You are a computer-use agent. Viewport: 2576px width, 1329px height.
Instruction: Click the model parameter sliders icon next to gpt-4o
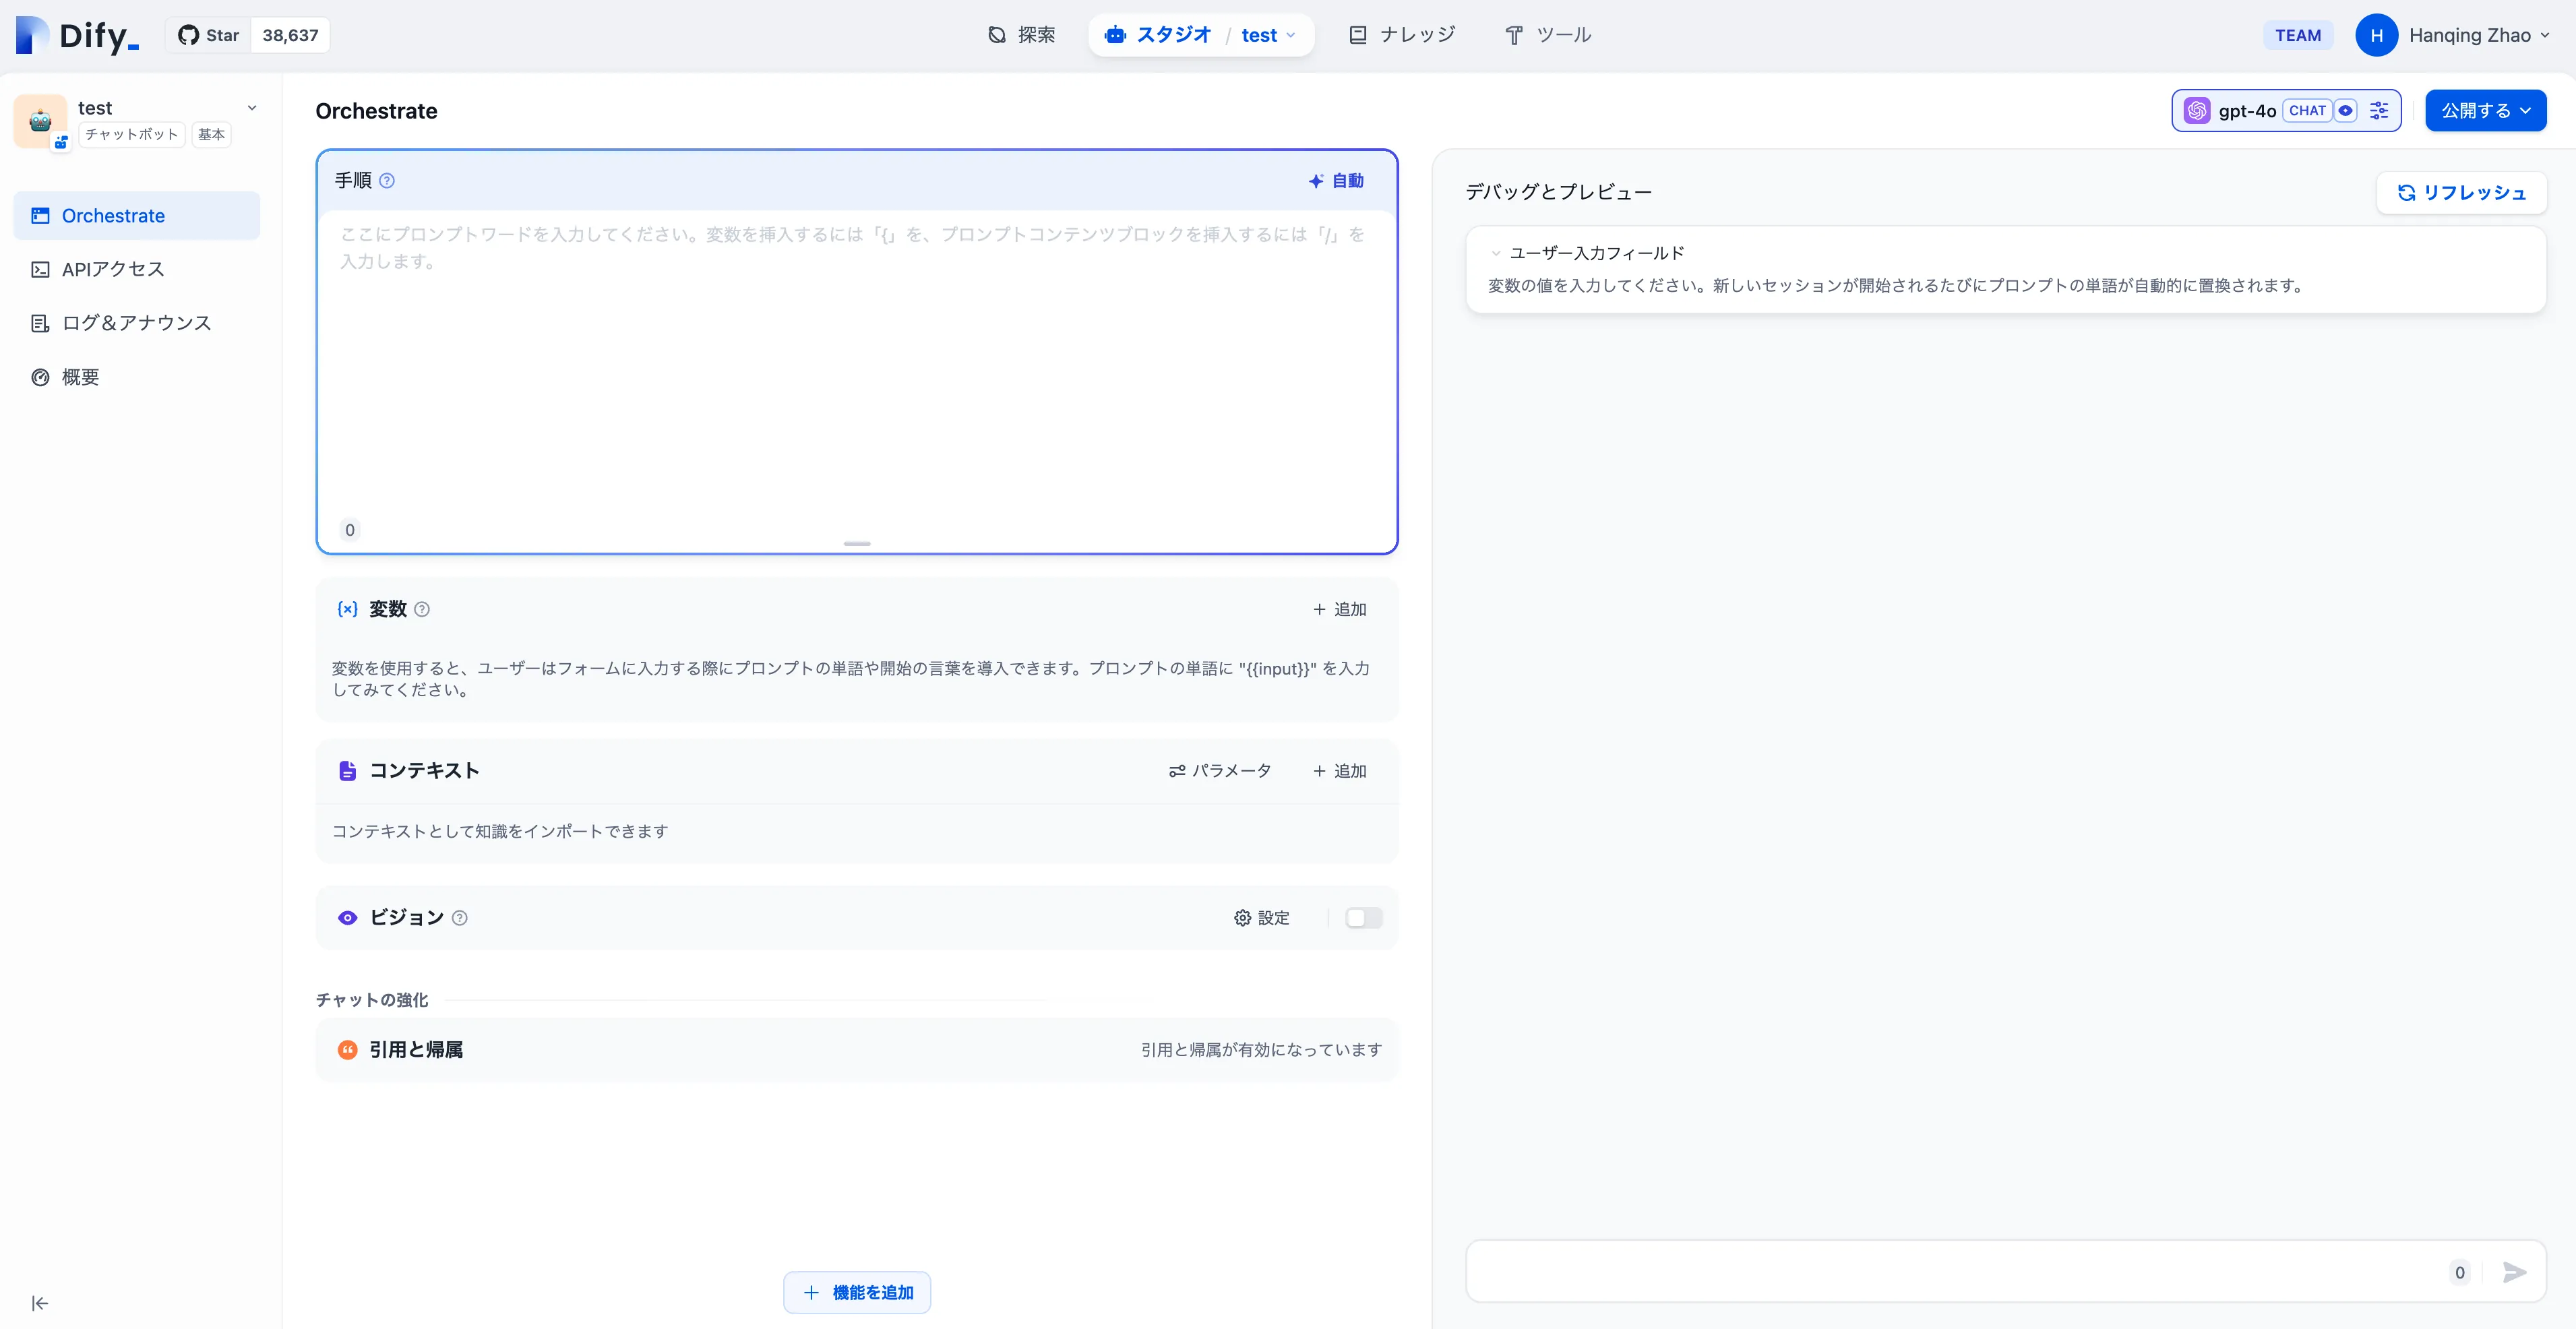click(2379, 110)
